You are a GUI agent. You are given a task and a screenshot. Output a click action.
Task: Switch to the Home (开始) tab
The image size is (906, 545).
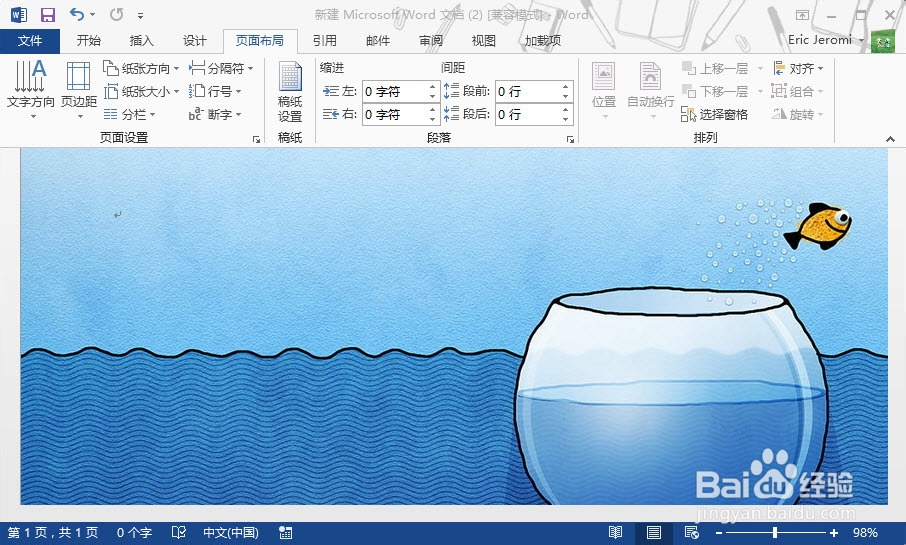click(89, 40)
